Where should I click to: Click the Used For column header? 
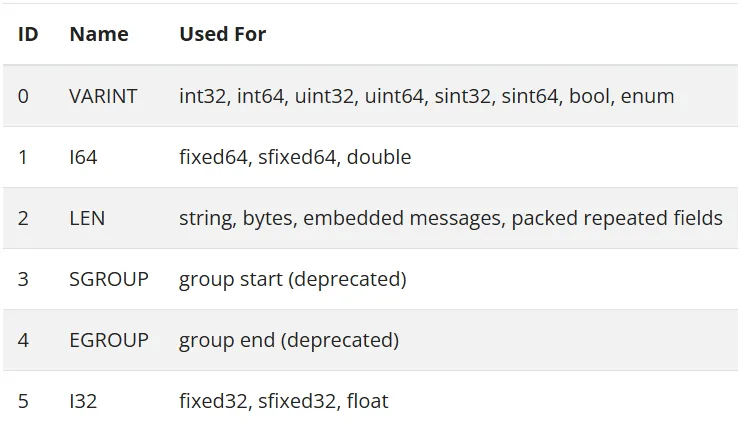[223, 34]
